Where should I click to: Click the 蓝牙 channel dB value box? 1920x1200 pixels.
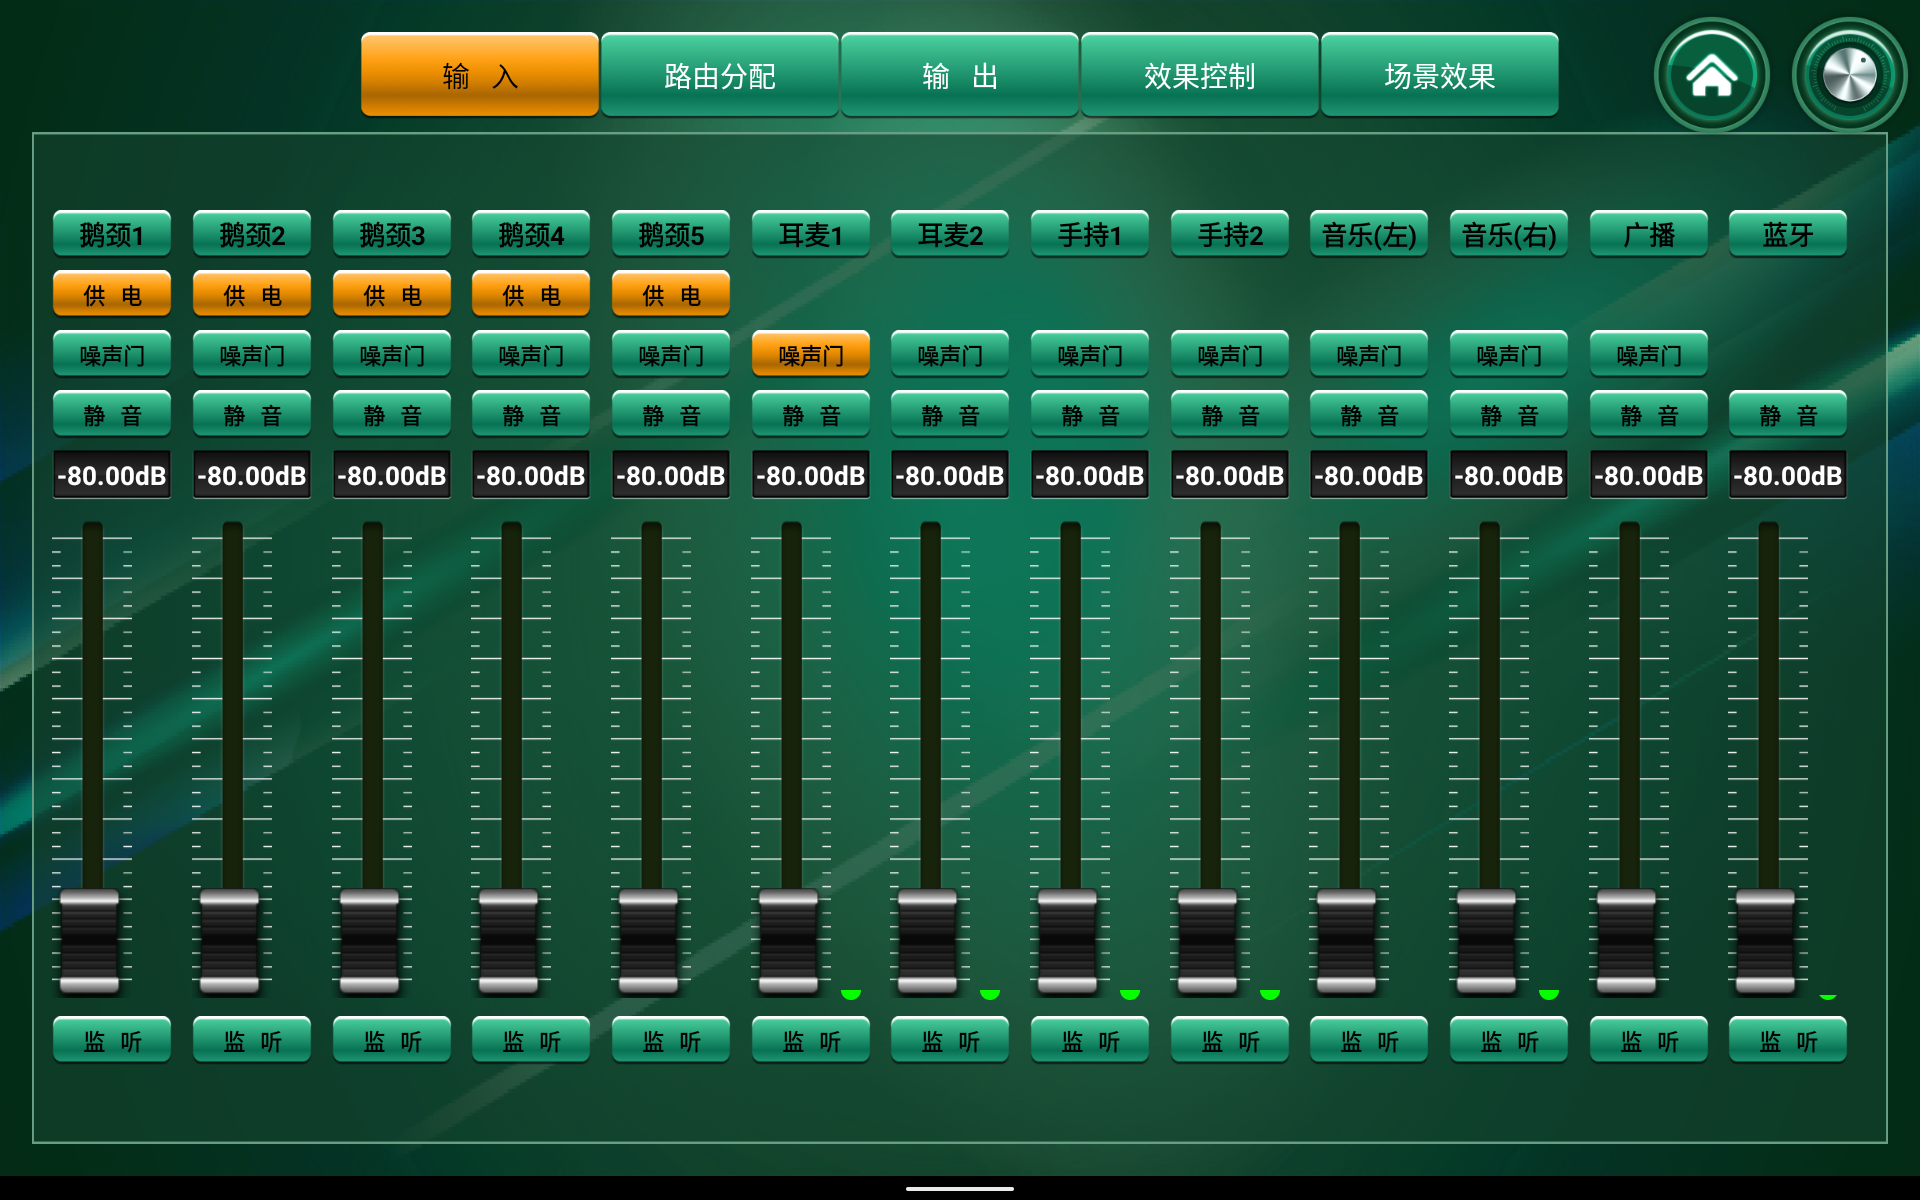[1788, 475]
